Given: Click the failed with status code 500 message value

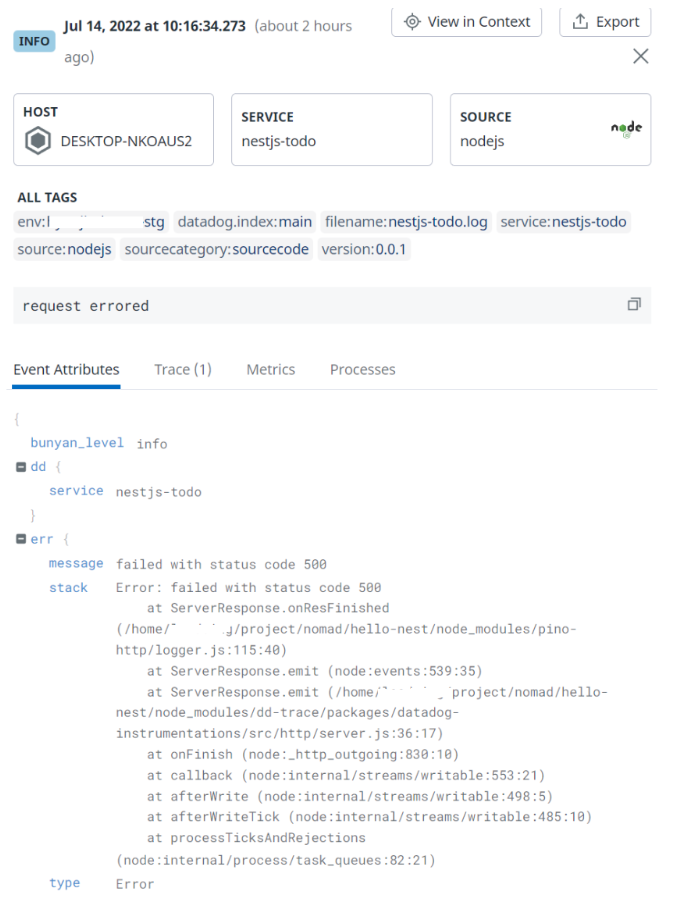Looking at the screenshot, I should click(221, 565).
